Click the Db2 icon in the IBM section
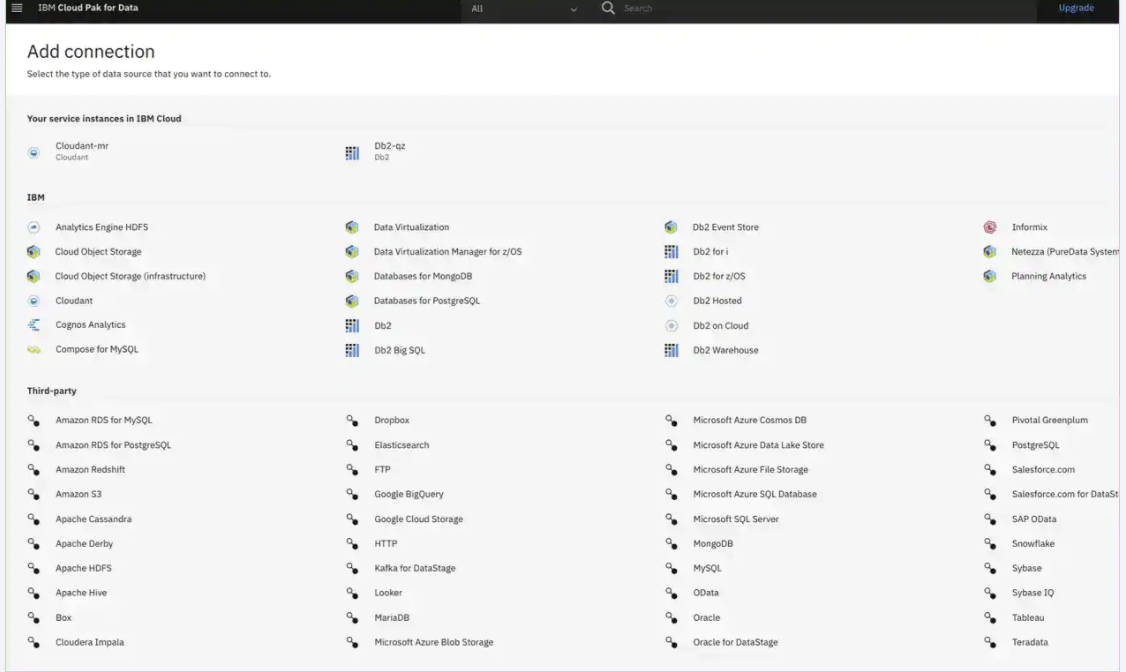This screenshot has width=1126, height=672. pos(352,326)
